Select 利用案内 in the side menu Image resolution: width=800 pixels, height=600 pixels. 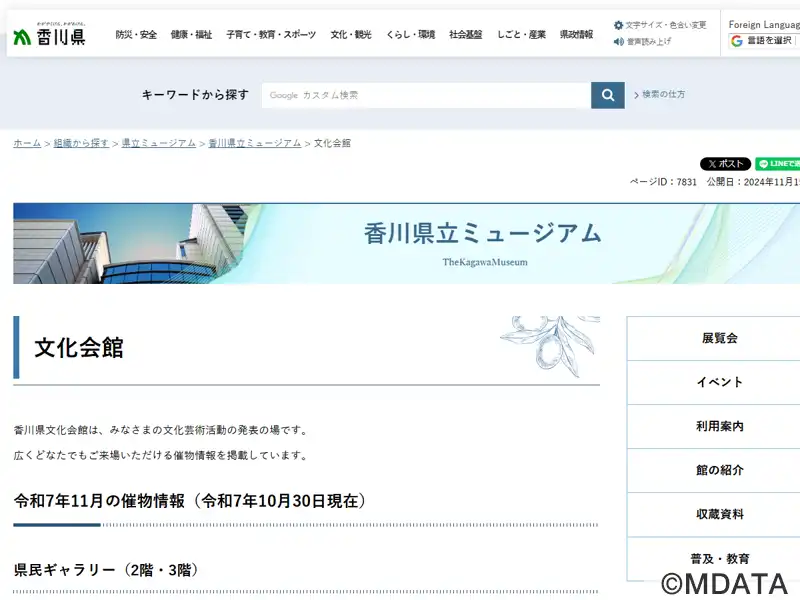(x=719, y=426)
